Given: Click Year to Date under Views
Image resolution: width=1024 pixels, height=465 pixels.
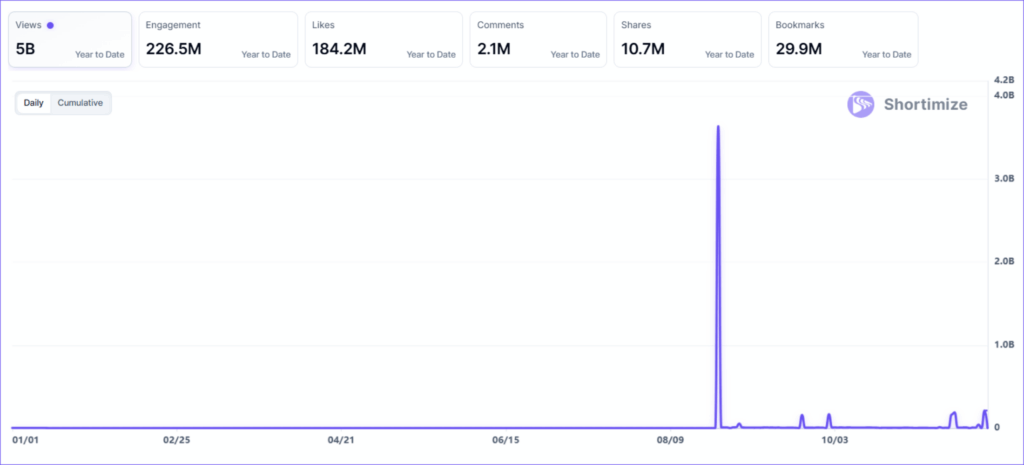Looking at the screenshot, I should 99,55.
